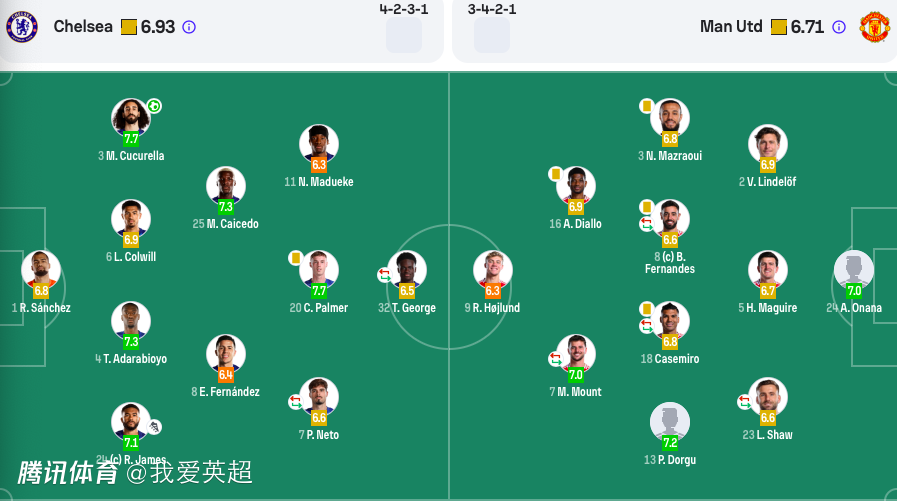Open the Man Utd team name link
The width and height of the screenshot is (897, 501).
pyautogui.click(x=731, y=27)
